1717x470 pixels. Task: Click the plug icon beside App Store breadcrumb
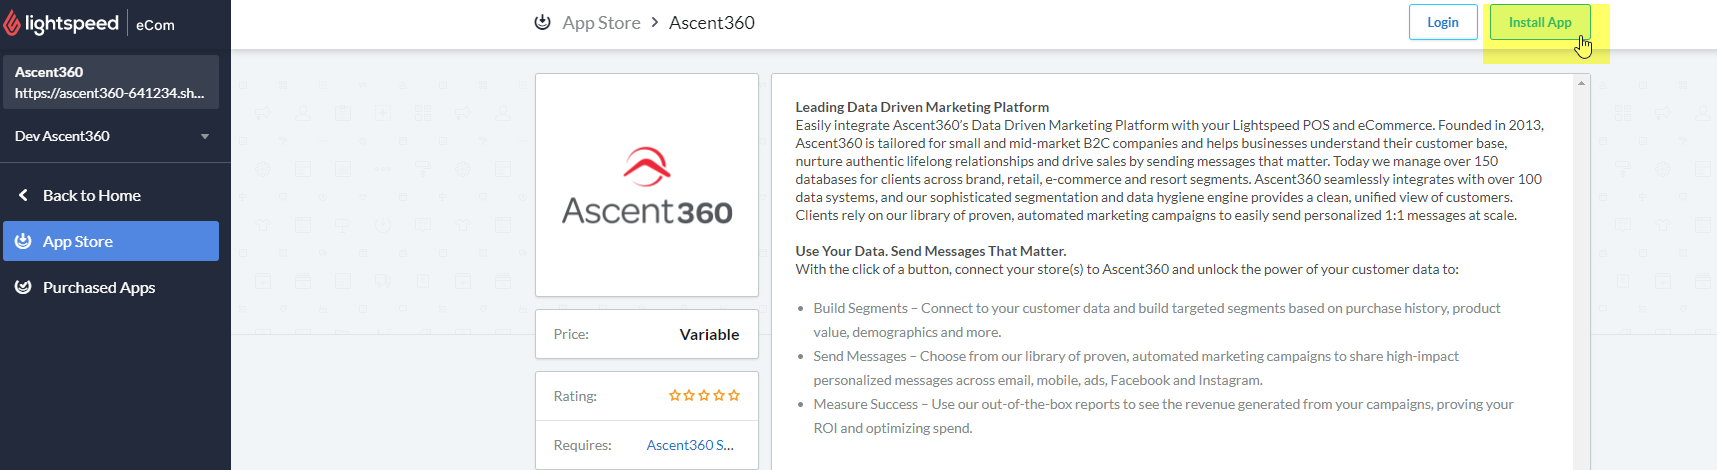[542, 22]
